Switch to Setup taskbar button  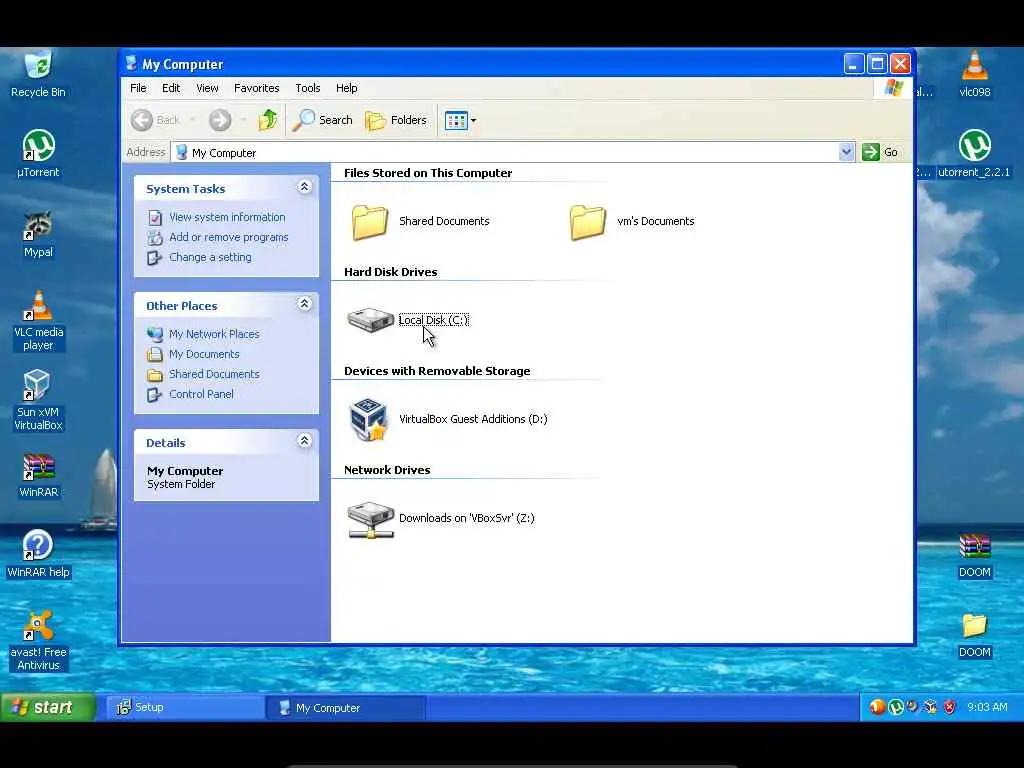point(185,708)
